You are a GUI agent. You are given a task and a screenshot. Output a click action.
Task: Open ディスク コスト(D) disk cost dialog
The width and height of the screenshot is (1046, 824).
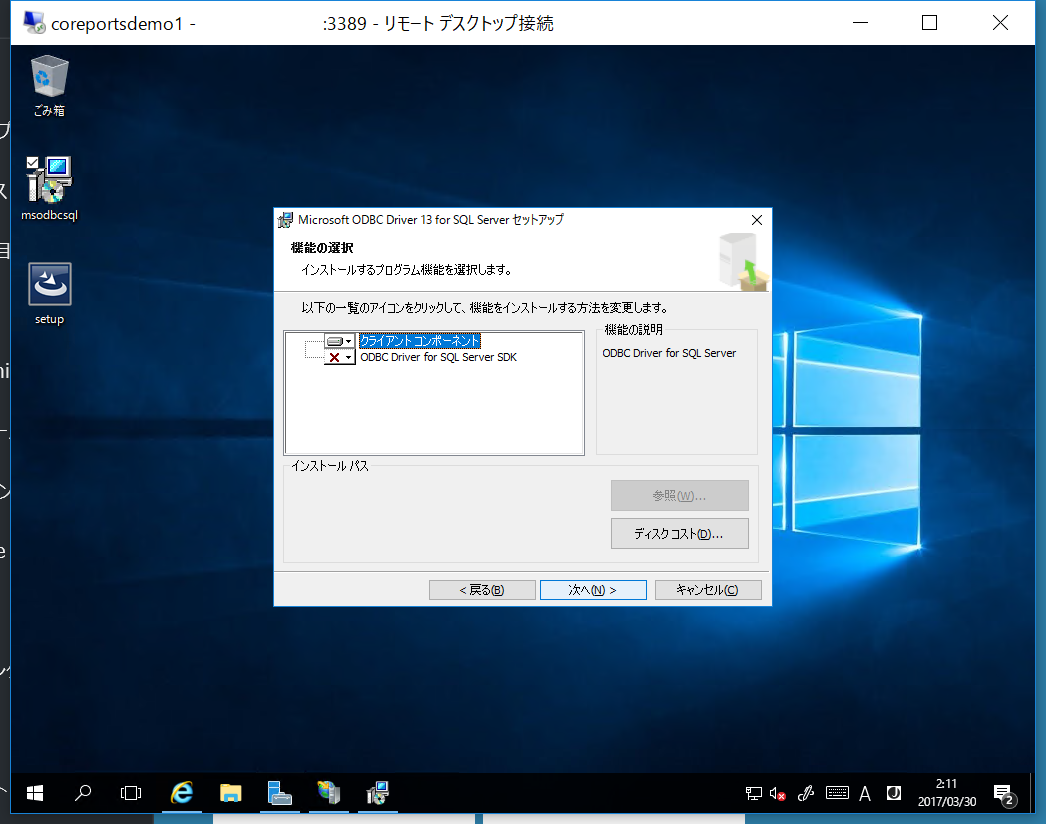pos(679,534)
